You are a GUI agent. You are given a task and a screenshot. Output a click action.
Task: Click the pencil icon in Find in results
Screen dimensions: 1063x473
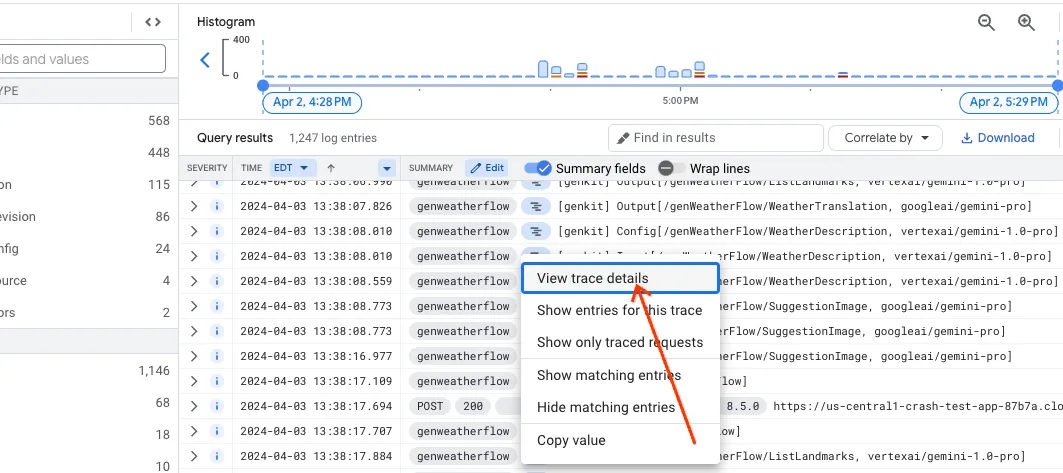[x=622, y=138]
